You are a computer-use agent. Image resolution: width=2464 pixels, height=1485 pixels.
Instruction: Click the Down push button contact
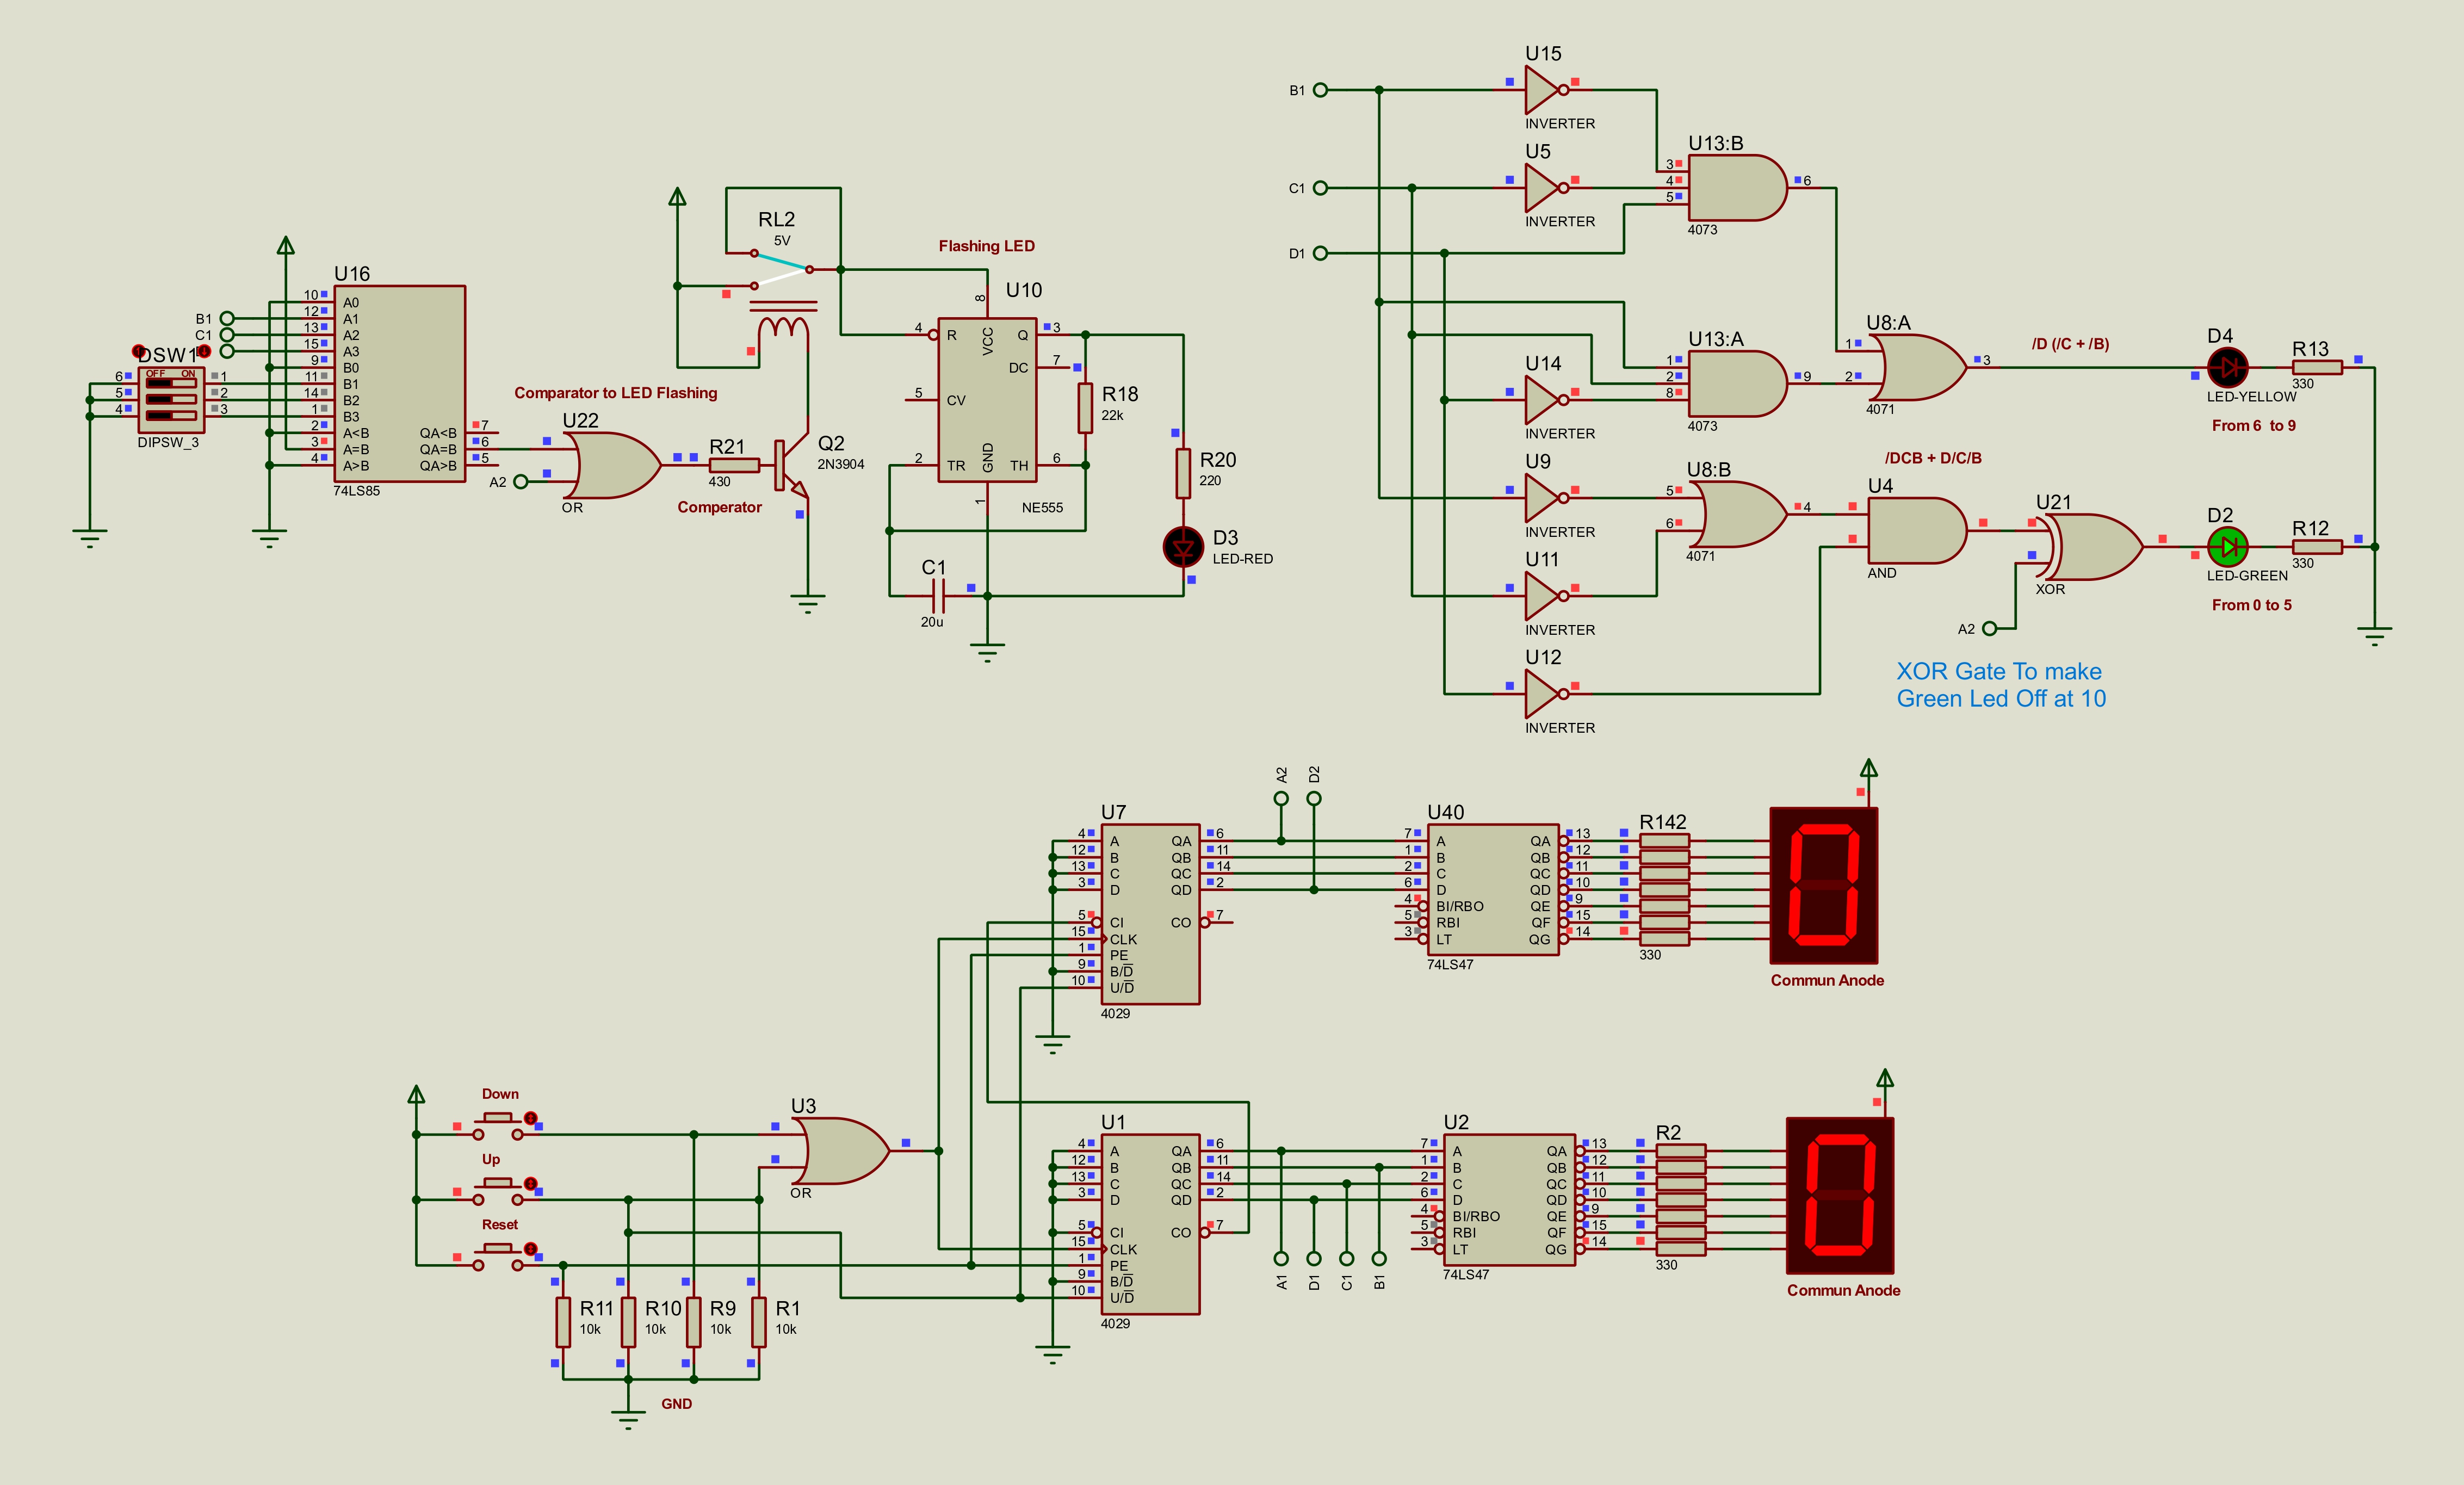(498, 1126)
